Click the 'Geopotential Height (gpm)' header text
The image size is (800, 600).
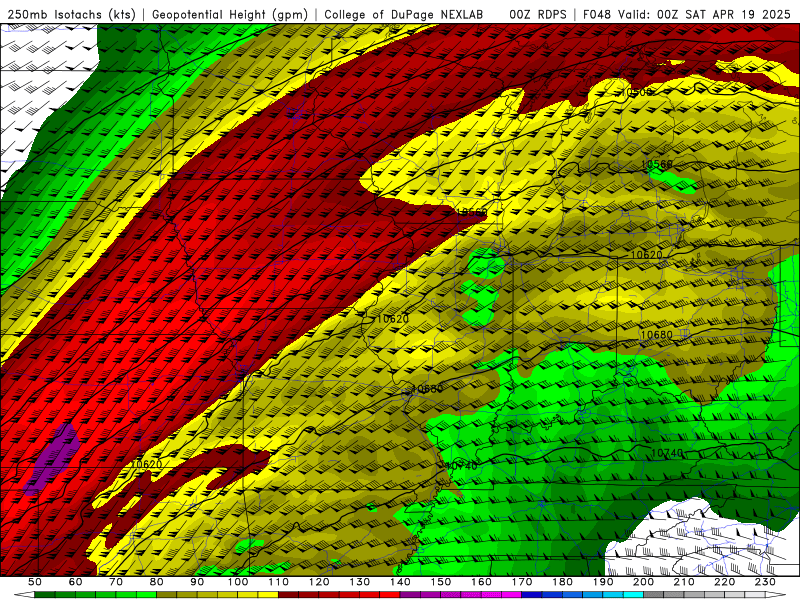(230, 15)
